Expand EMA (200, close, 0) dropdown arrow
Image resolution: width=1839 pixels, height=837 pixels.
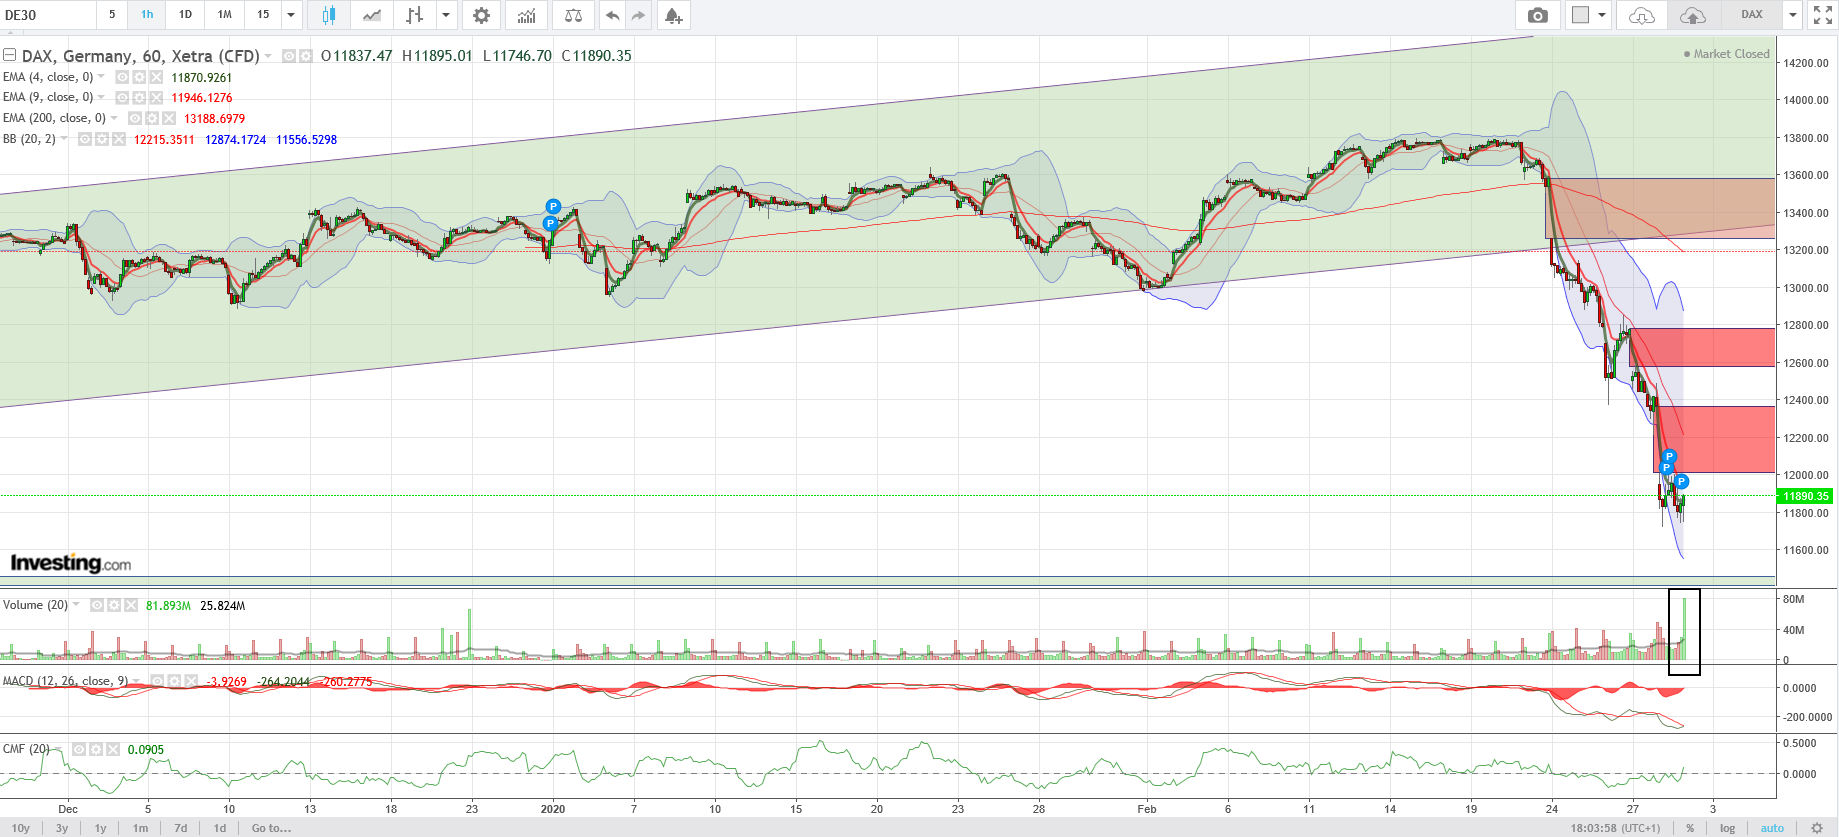(x=114, y=118)
